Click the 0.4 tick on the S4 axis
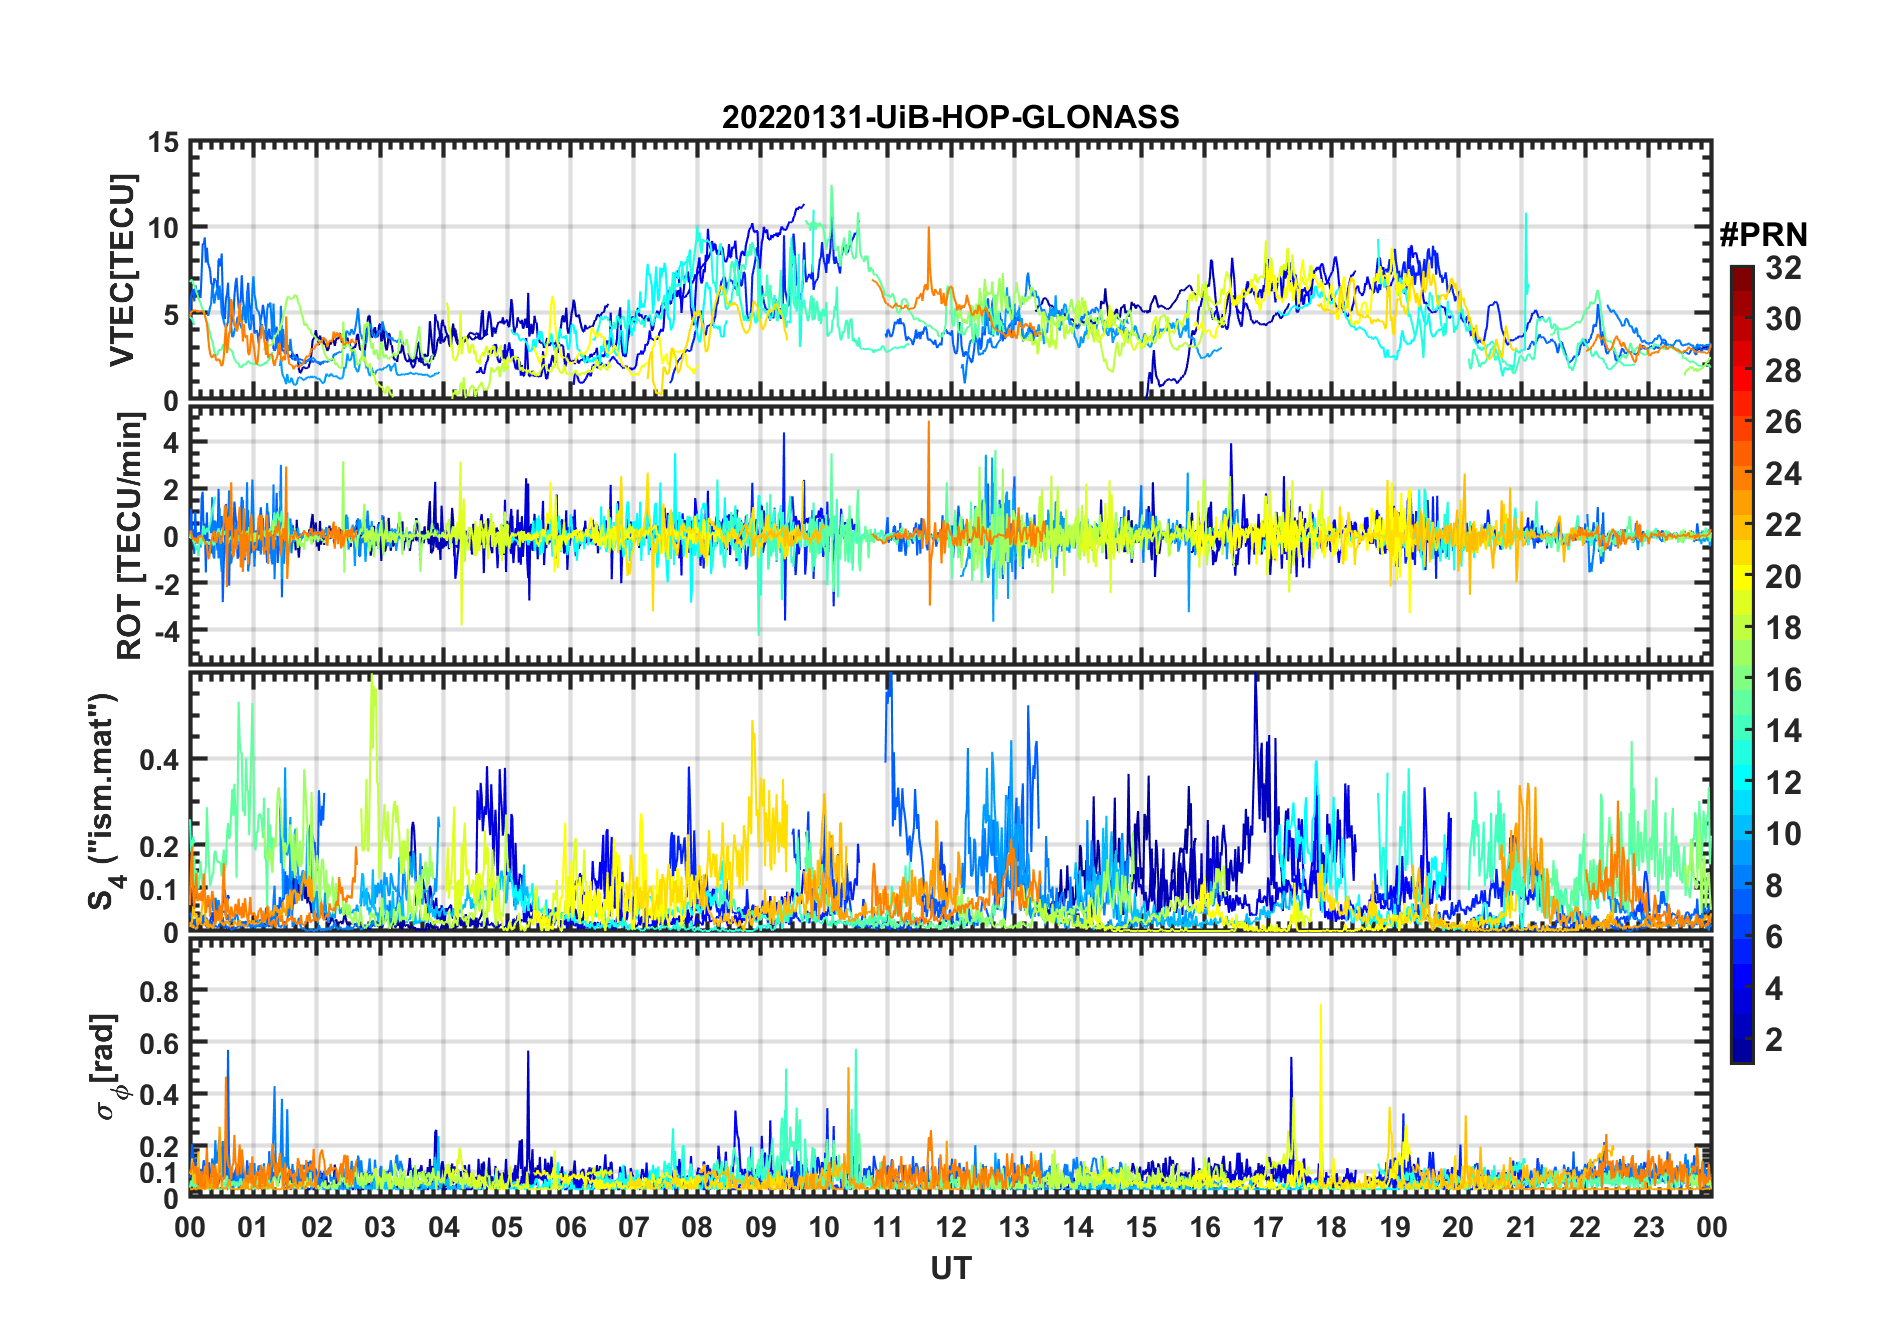 160,760
